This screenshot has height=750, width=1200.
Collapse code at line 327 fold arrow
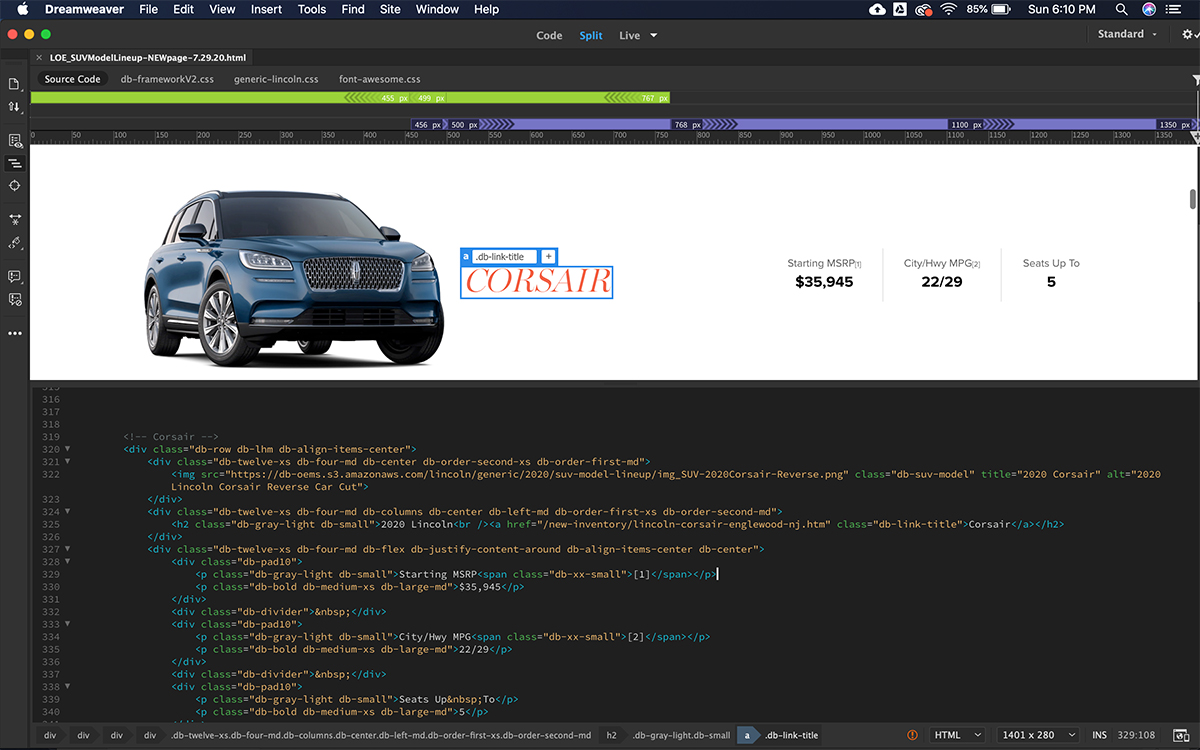pos(67,549)
